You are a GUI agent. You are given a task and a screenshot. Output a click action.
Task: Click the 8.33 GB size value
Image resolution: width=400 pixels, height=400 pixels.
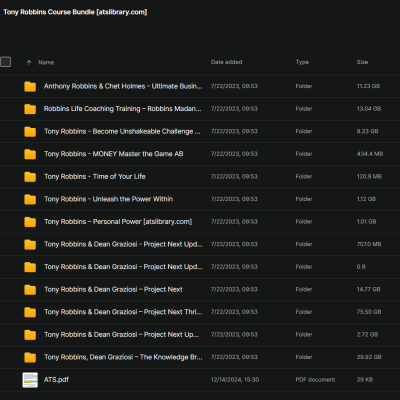tap(367, 131)
